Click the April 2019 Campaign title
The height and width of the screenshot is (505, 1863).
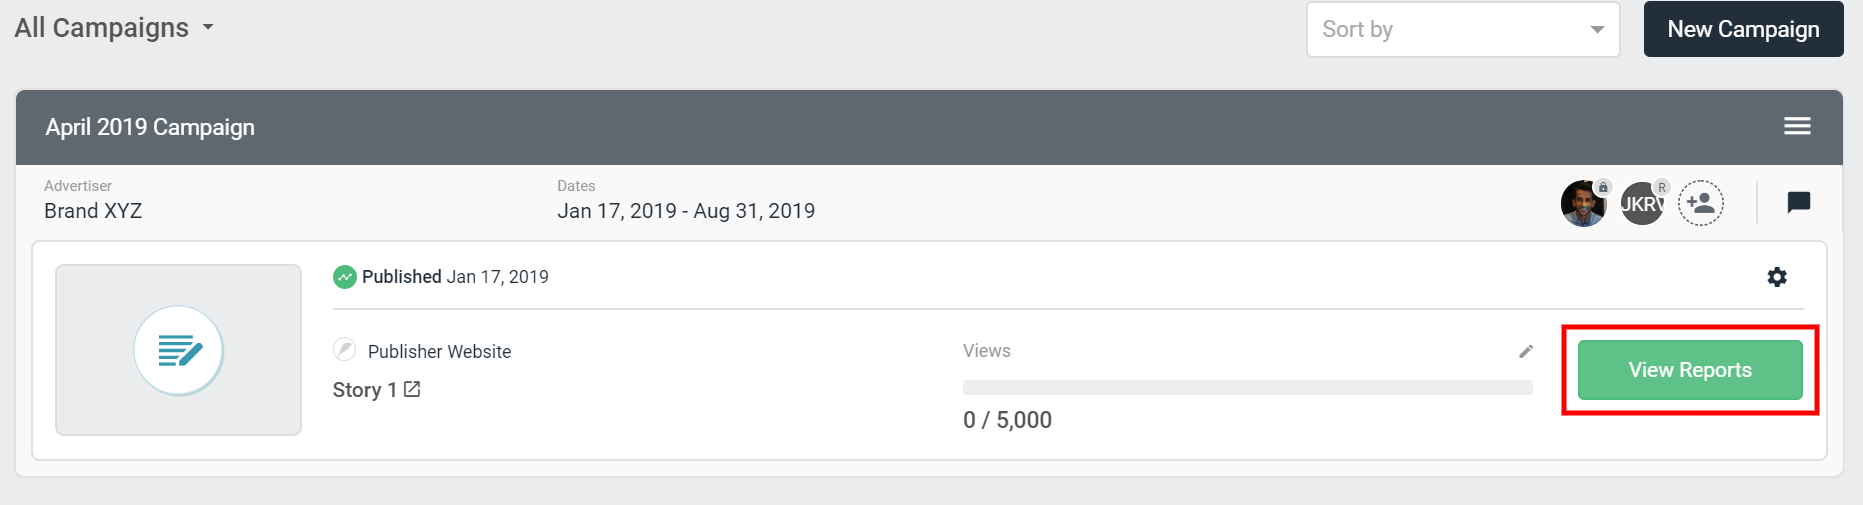pos(150,127)
